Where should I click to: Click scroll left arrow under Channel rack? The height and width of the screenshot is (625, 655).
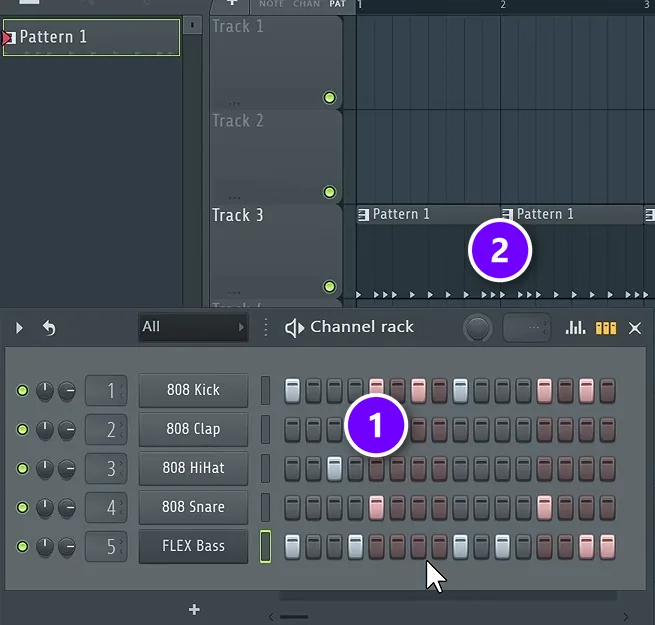click(271, 617)
